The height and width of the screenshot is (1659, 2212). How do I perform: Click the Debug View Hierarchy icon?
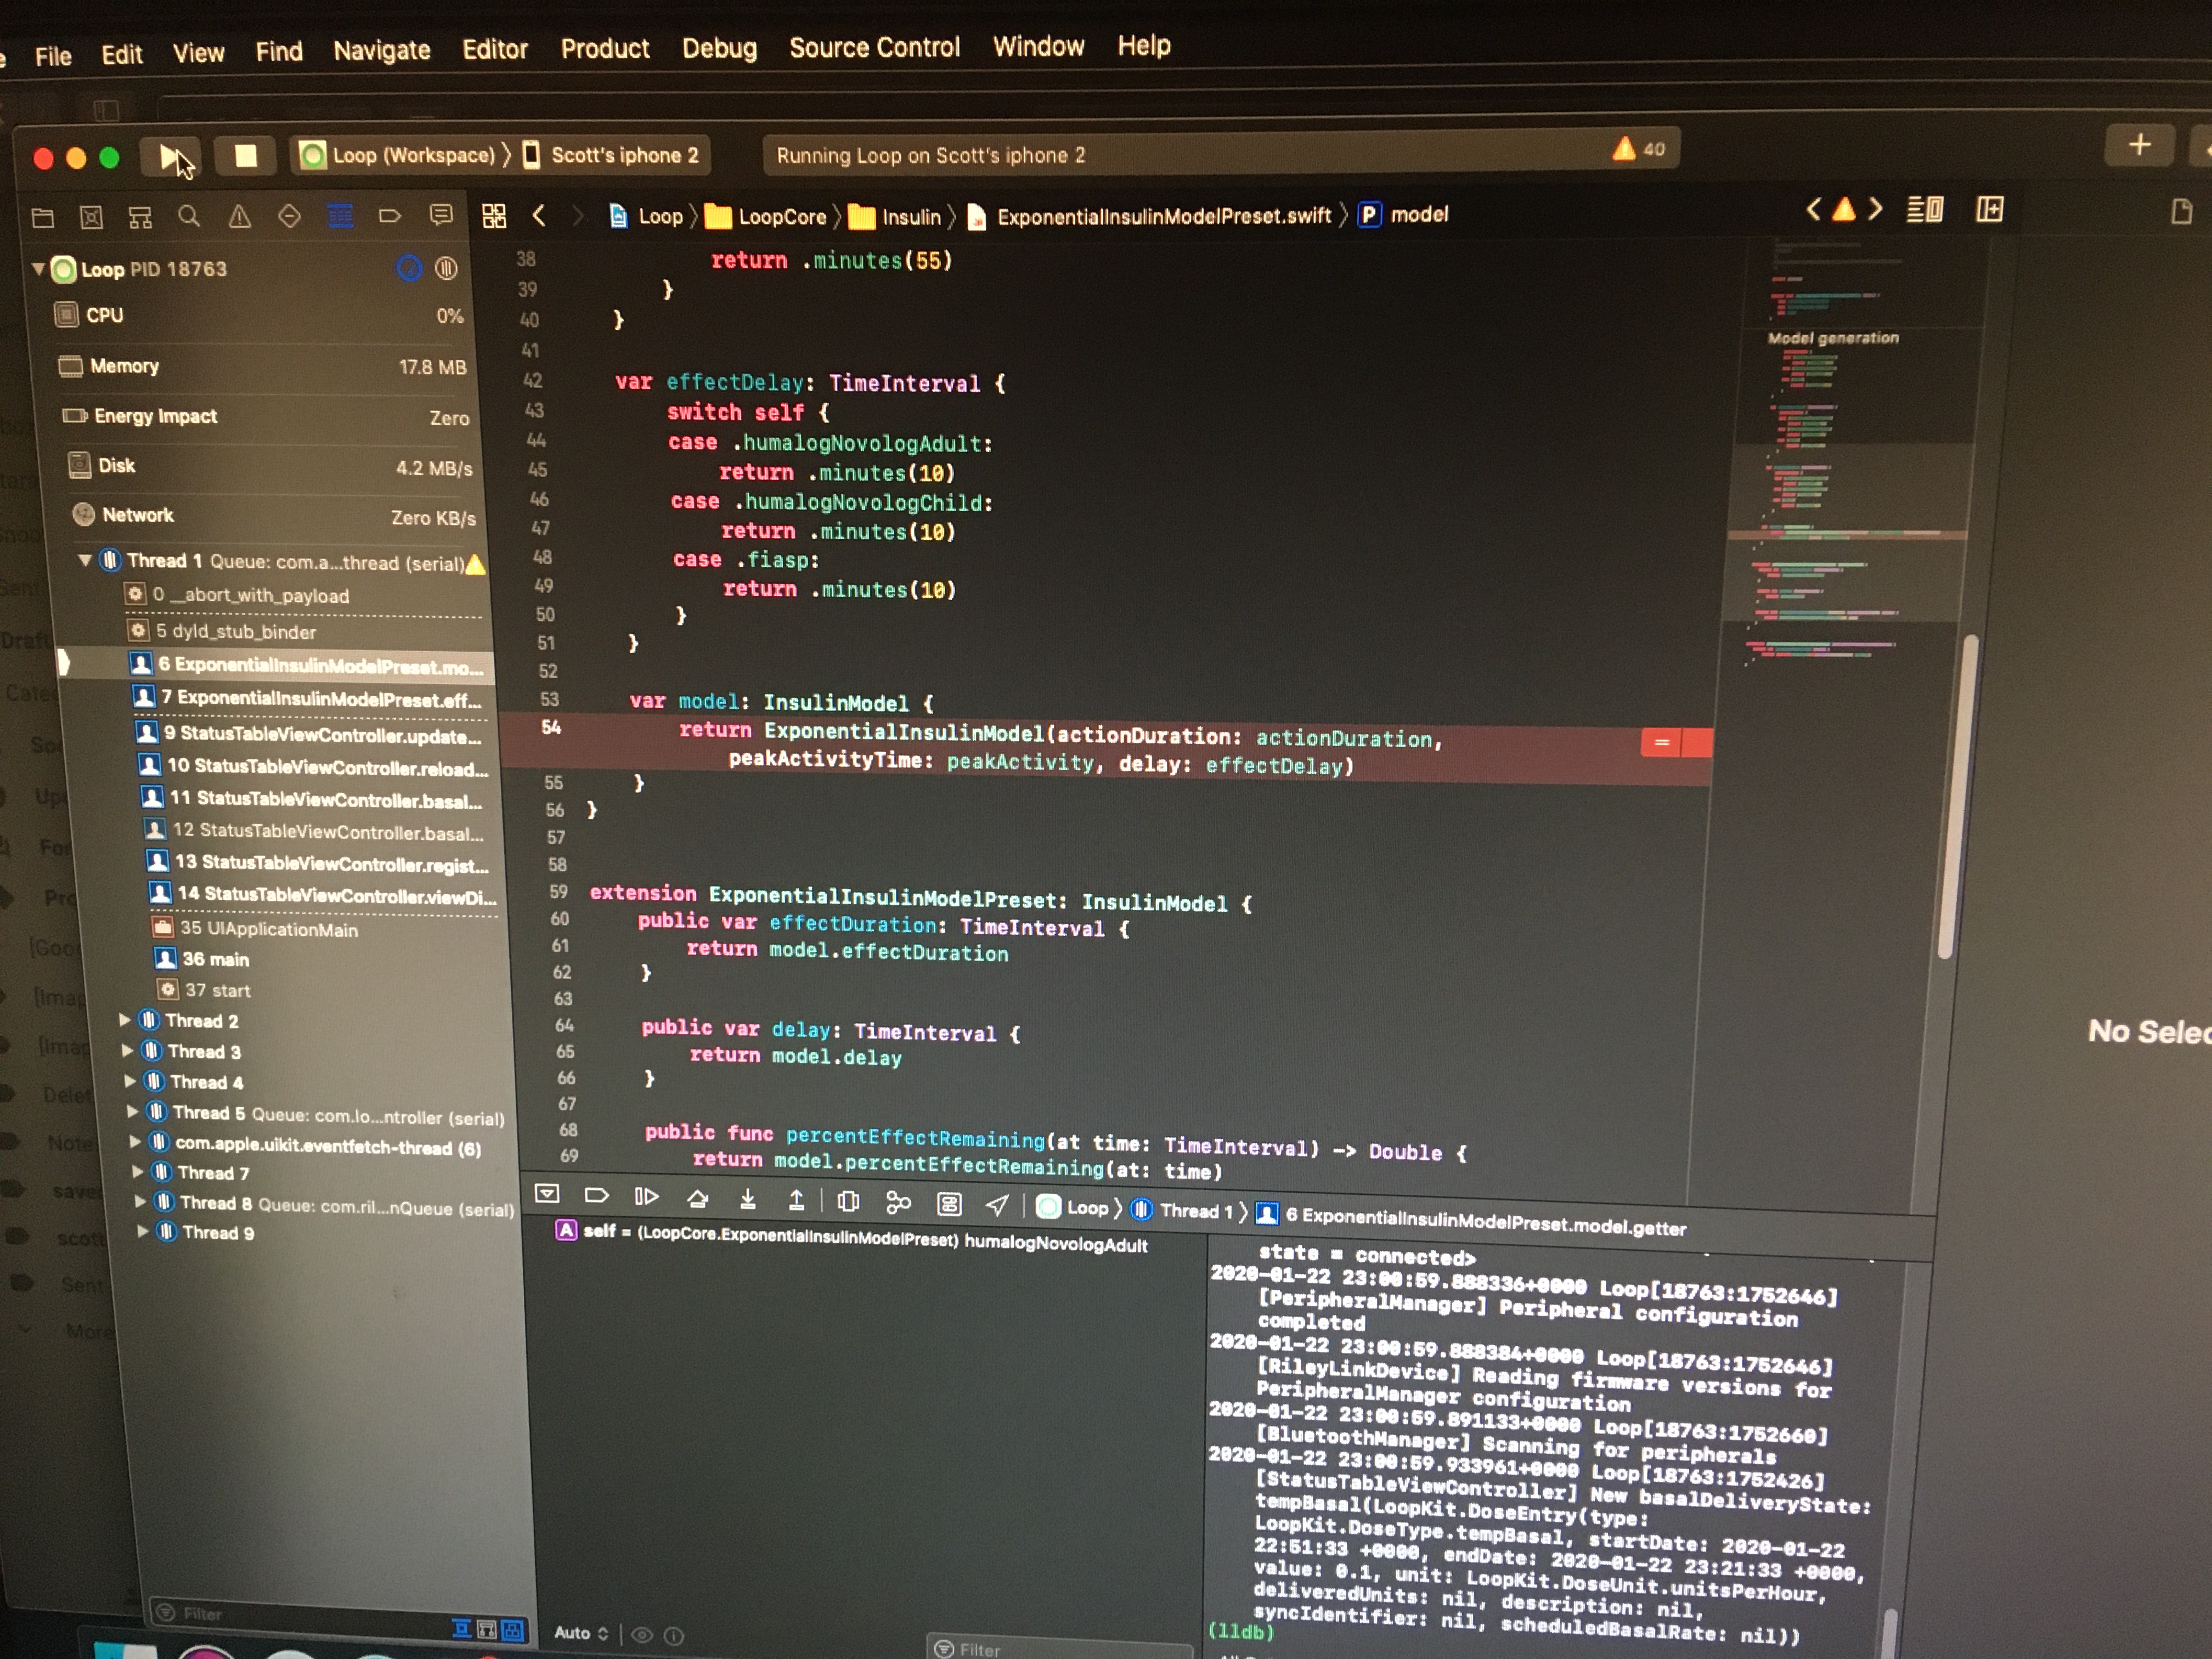pos(848,1201)
